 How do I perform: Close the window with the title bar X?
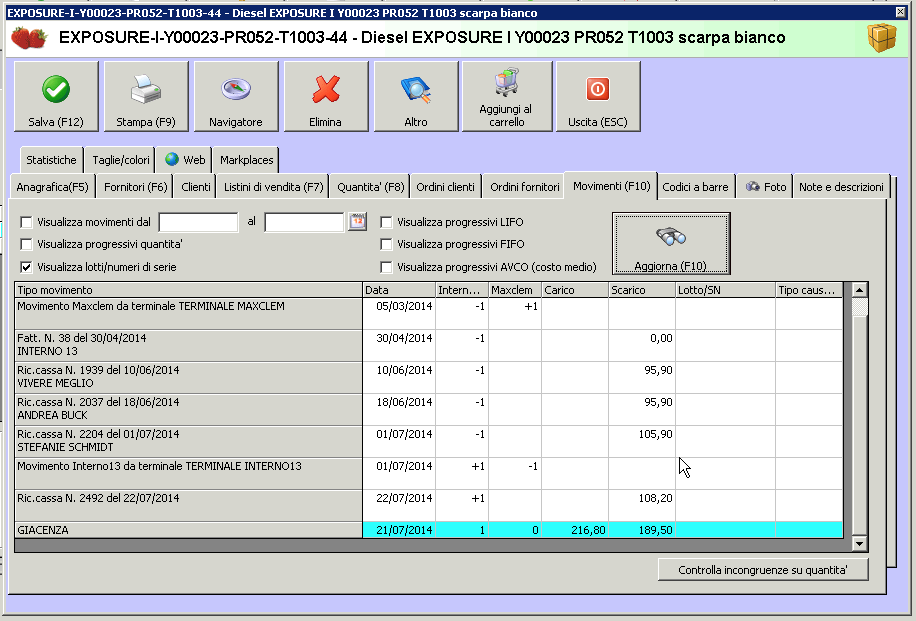point(900,12)
